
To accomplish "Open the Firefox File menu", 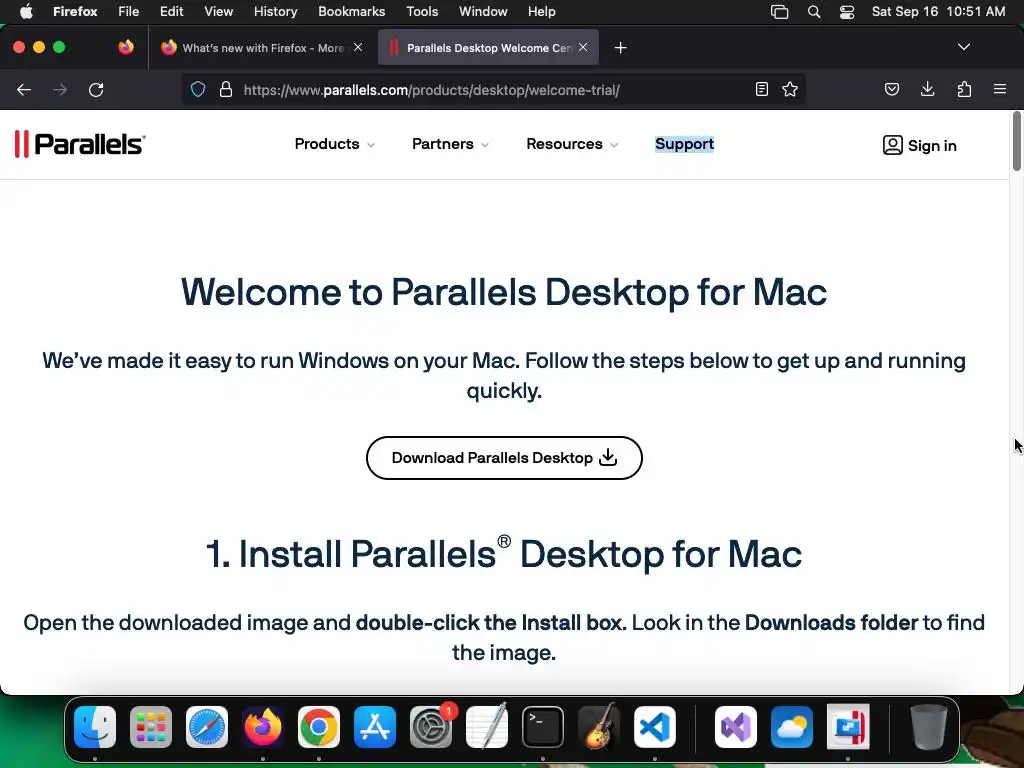I will click(x=128, y=12).
